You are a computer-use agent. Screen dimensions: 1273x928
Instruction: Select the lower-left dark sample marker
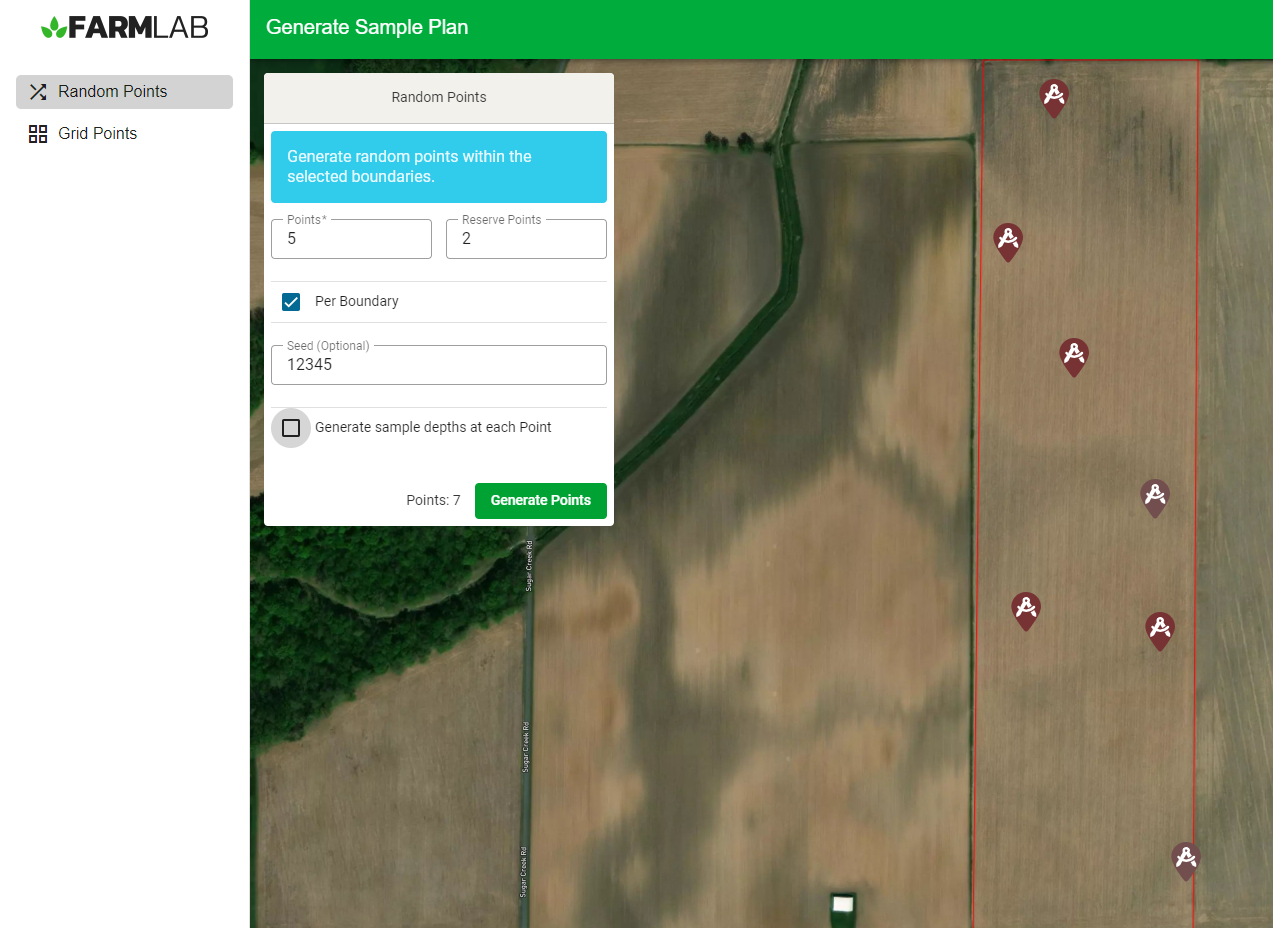1025,610
